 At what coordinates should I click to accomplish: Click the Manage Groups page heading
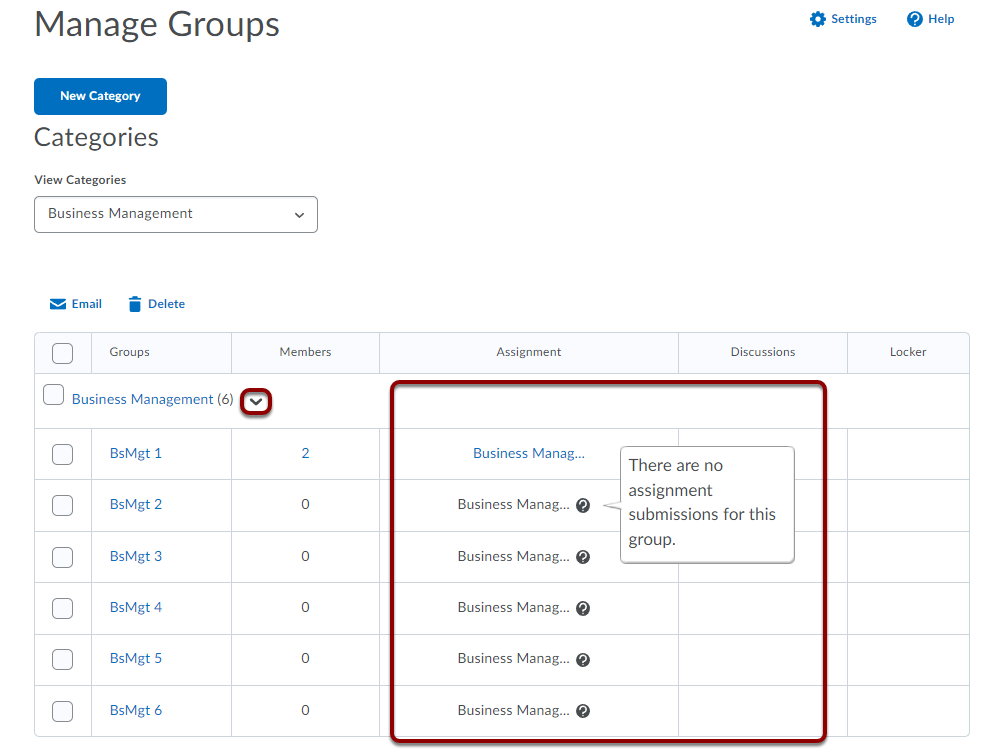[x=157, y=24]
